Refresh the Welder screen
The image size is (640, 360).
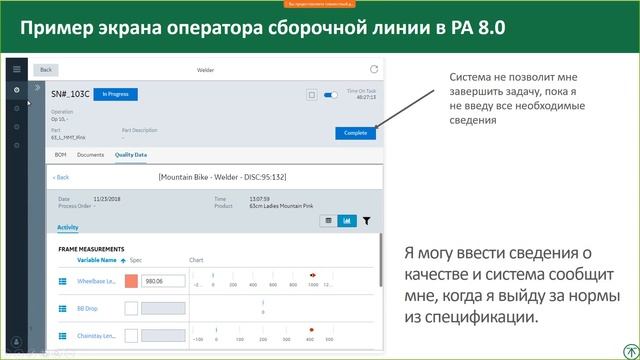click(374, 69)
